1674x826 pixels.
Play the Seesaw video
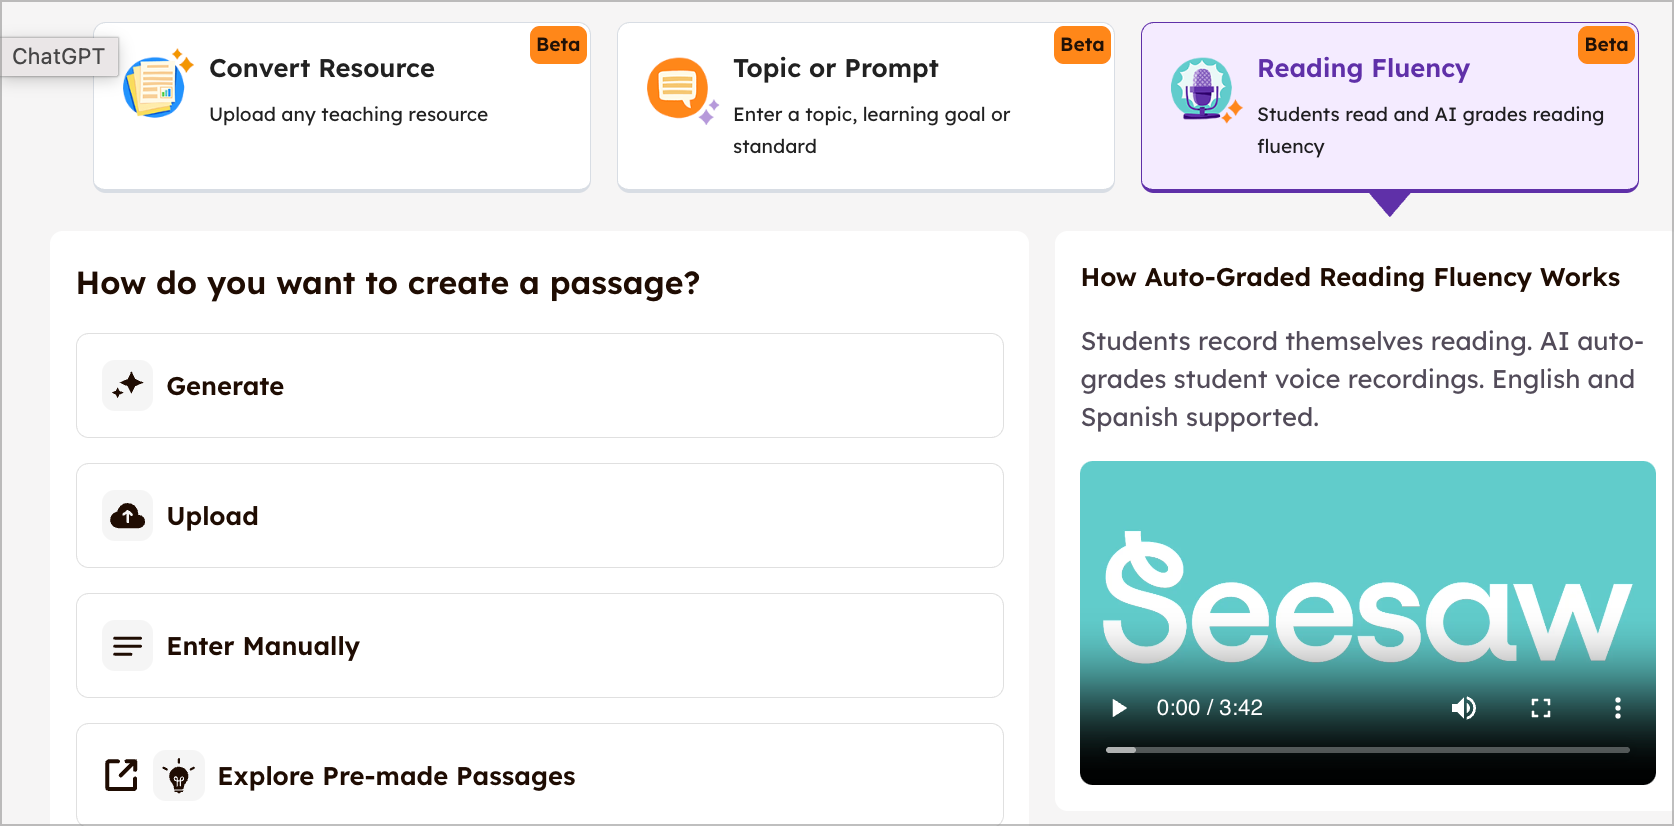[x=1119, y=708]
